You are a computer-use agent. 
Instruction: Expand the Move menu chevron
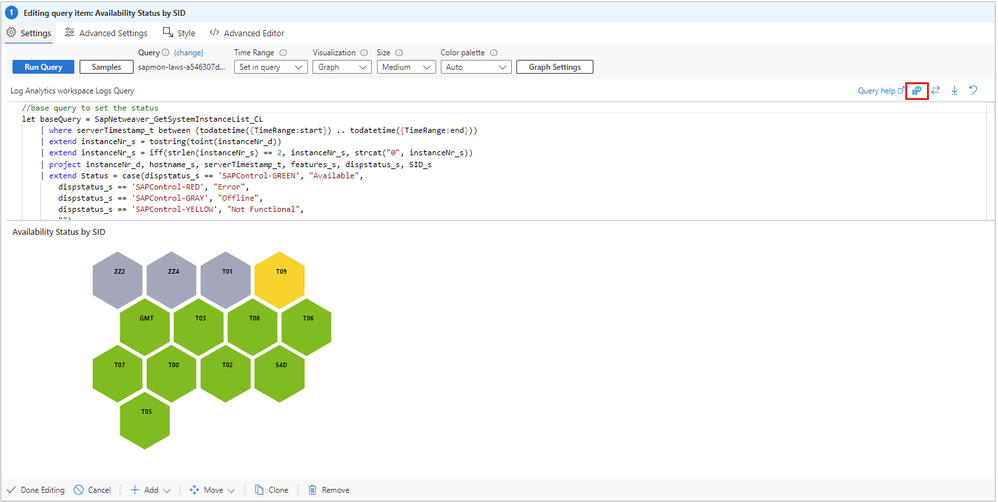(x=231, y=491)
